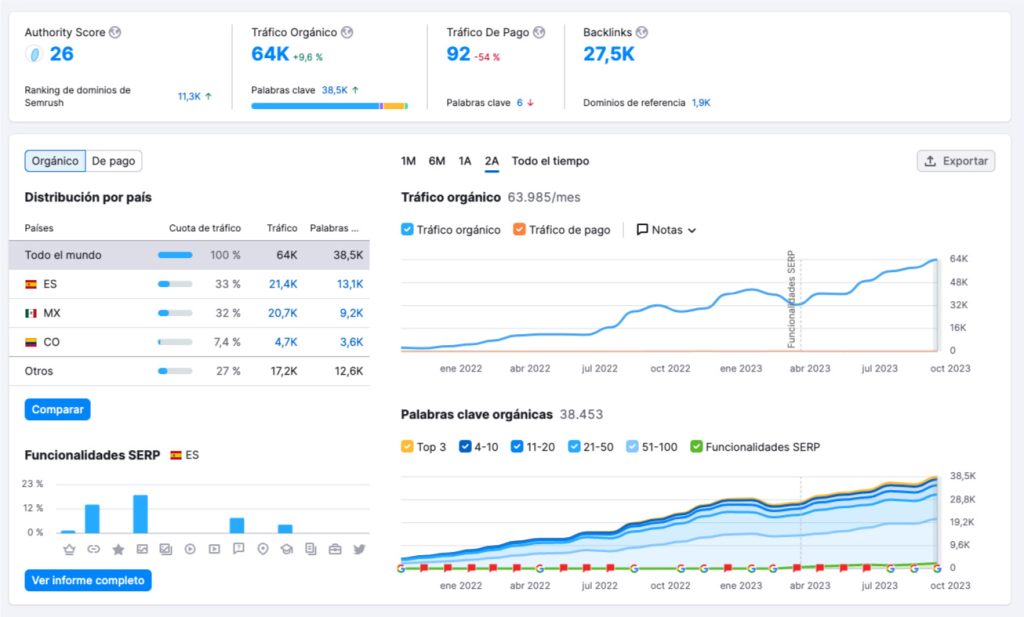Open the Notas dropdown
The width and height of the screenshot is (1024, 617).
[666, 230]
